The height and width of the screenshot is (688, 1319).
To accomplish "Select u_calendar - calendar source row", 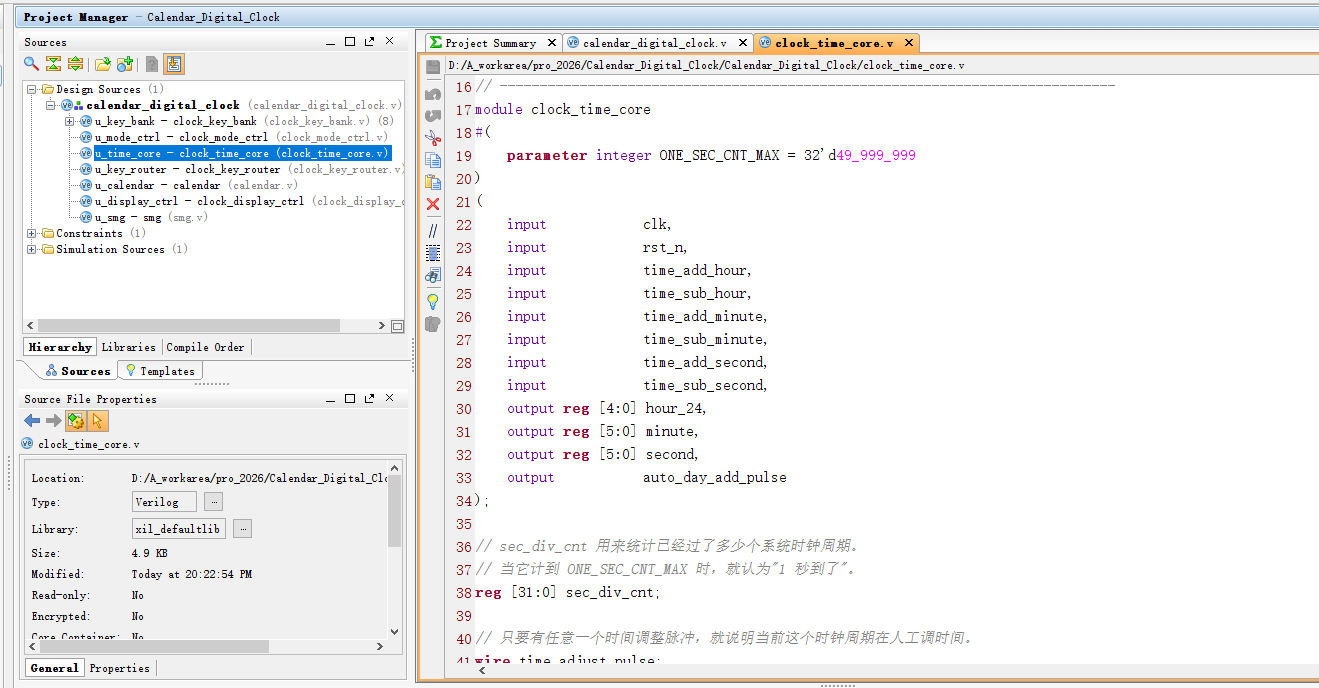I will click(x=189, y=185).
